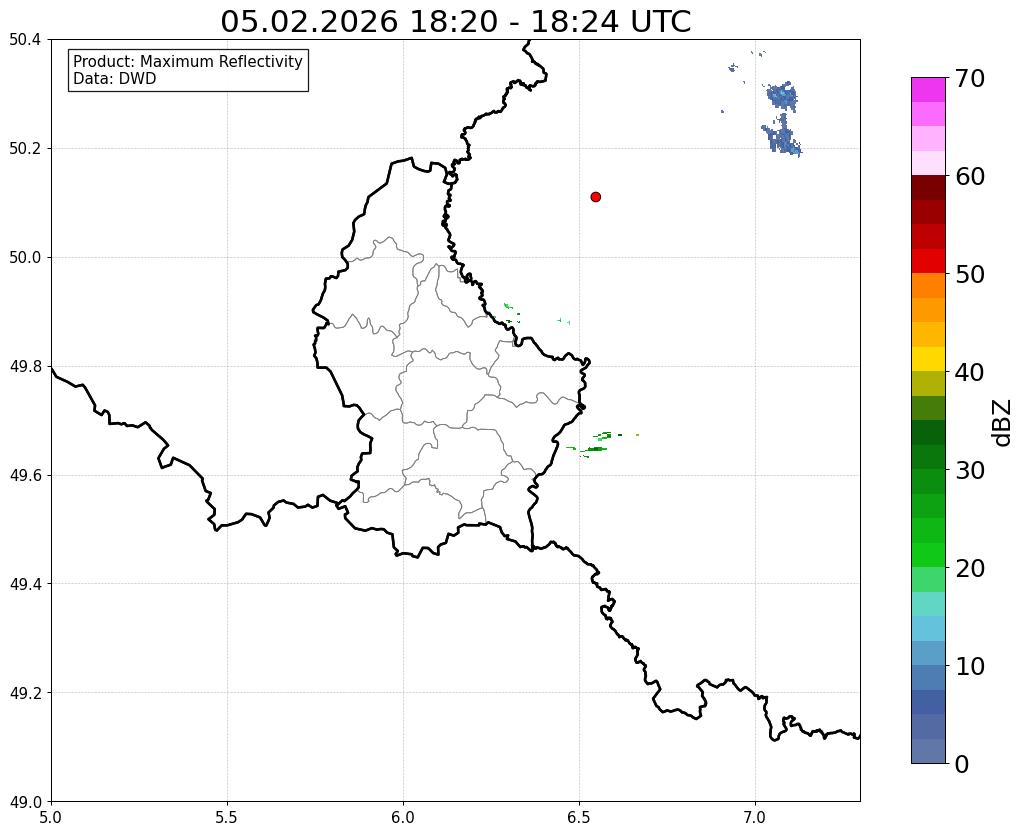Click the colorbar tick label "0"
The image size is (1023, 834).
pyautogui.click(x=962, y=764)
